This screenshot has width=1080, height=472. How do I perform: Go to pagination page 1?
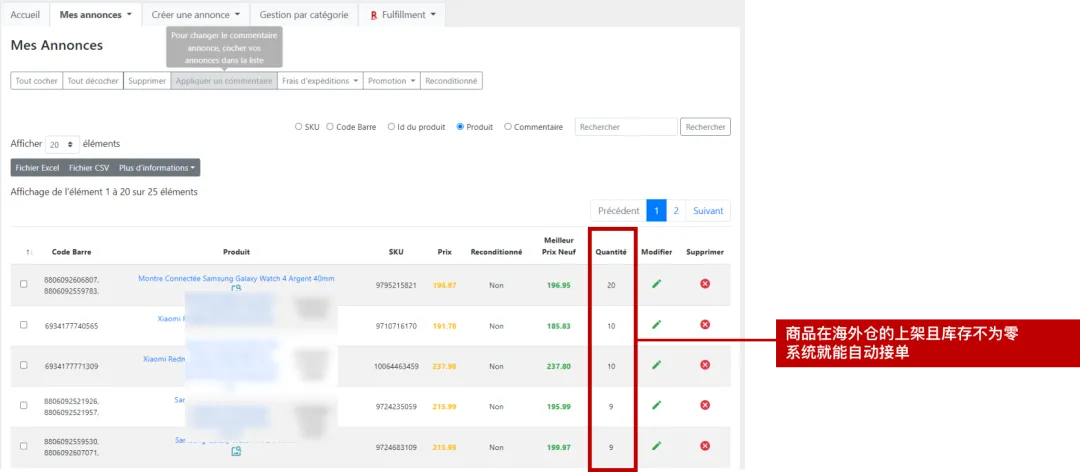pos(656,211)
